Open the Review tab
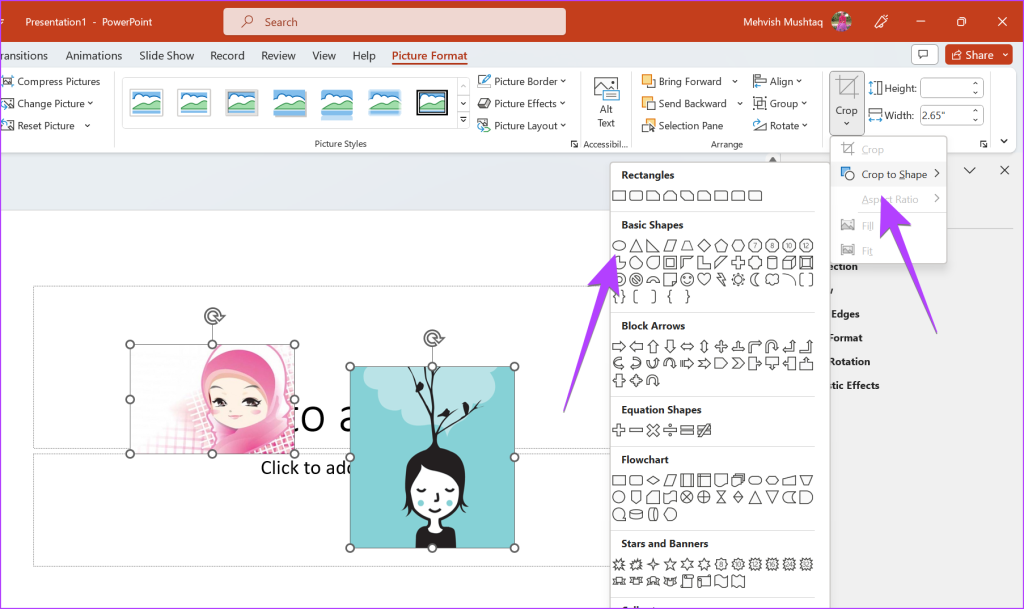 point(278,55)
